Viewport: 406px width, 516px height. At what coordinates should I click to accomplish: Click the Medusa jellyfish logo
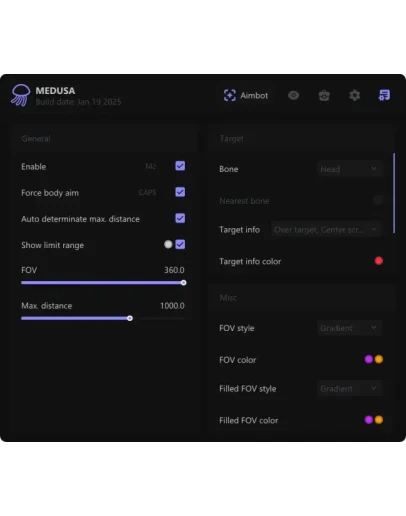tap(21, 95)
